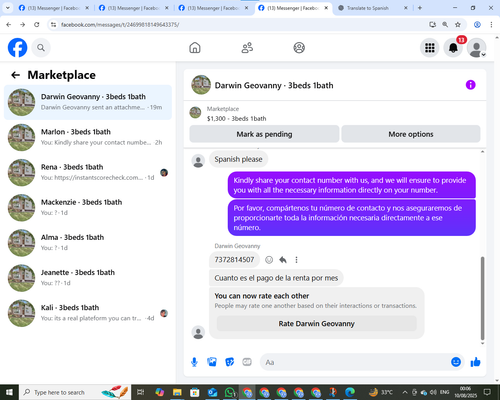This screenshot has height=400, width=500.
Task: Open notifications bell with 13 badge
Action: point(453,48)
